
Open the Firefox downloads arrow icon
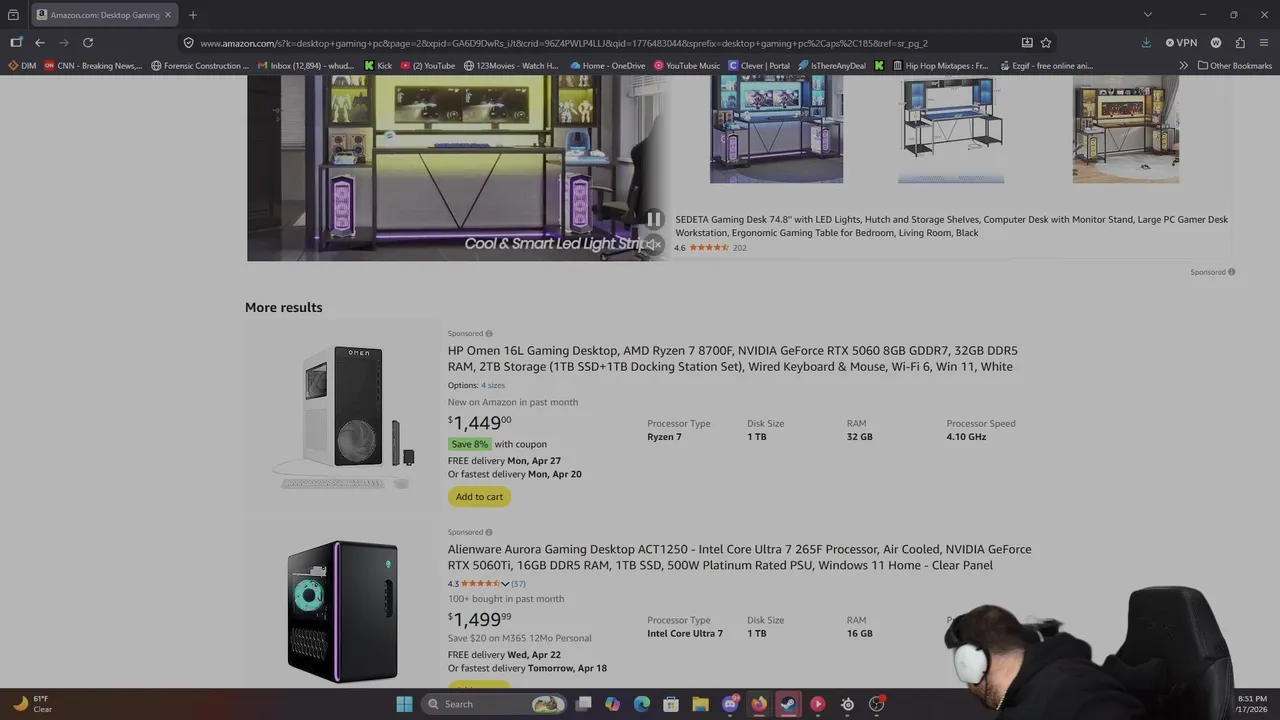pos(1146,43)
